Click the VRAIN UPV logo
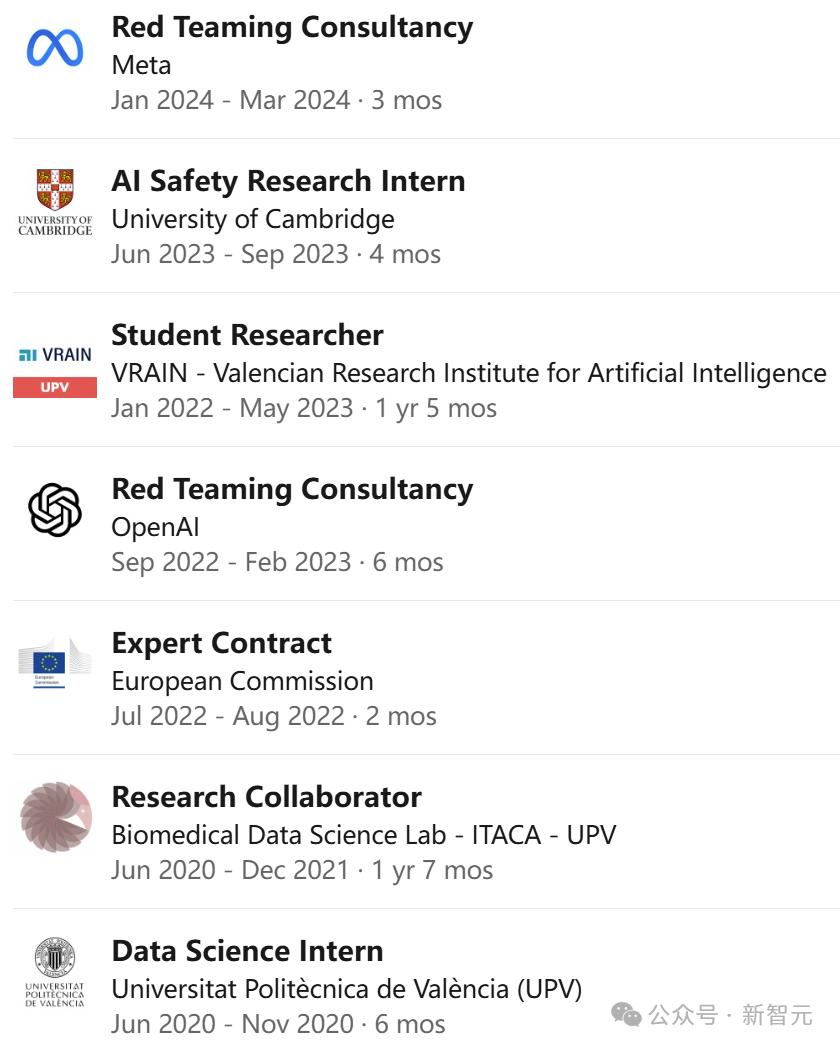 click(55, 371)
